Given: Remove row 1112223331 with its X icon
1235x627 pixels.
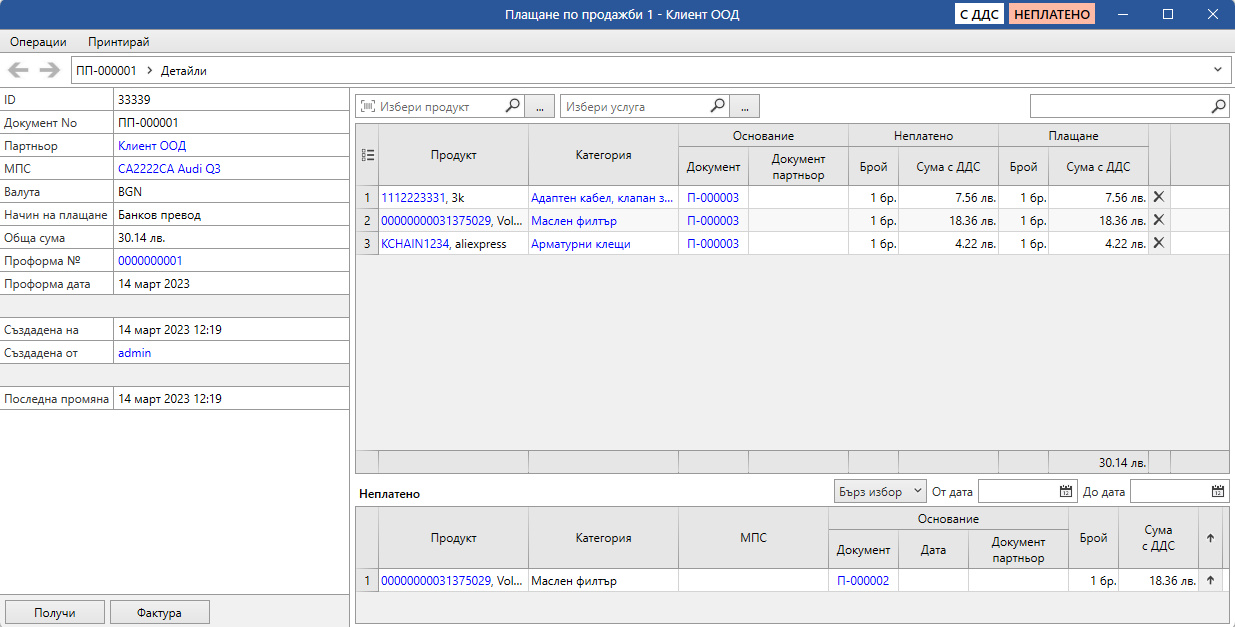Looking at the screenshot, I should pos(1159,197).
